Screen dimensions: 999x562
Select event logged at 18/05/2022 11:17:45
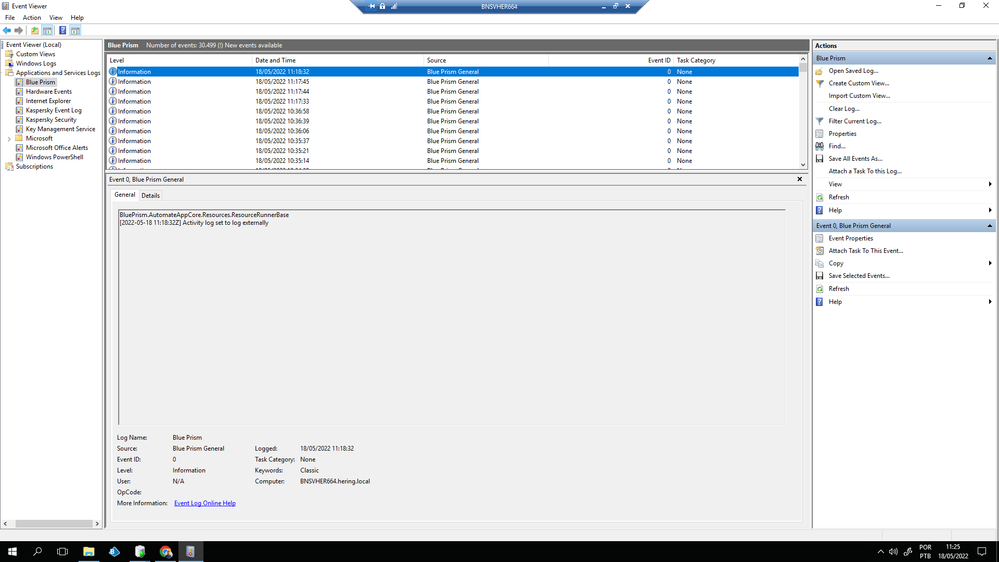click(452, 82)
